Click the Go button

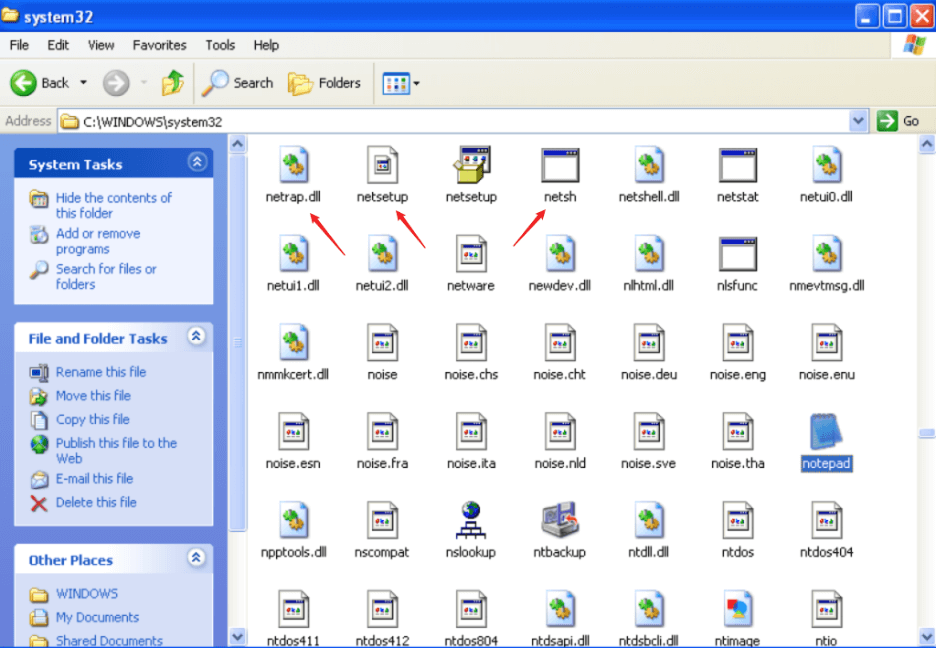(898, 121)
